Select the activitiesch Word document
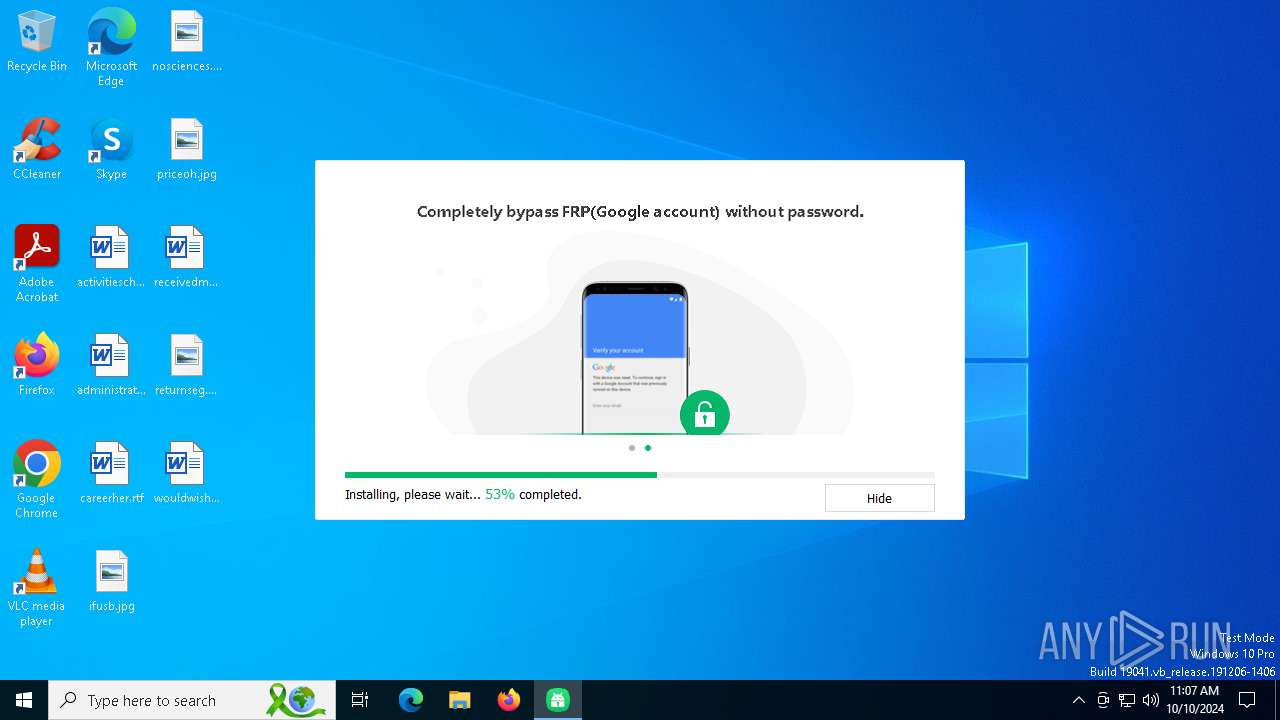This screenshot has width=1280, height=720. (x=111, y=257)
